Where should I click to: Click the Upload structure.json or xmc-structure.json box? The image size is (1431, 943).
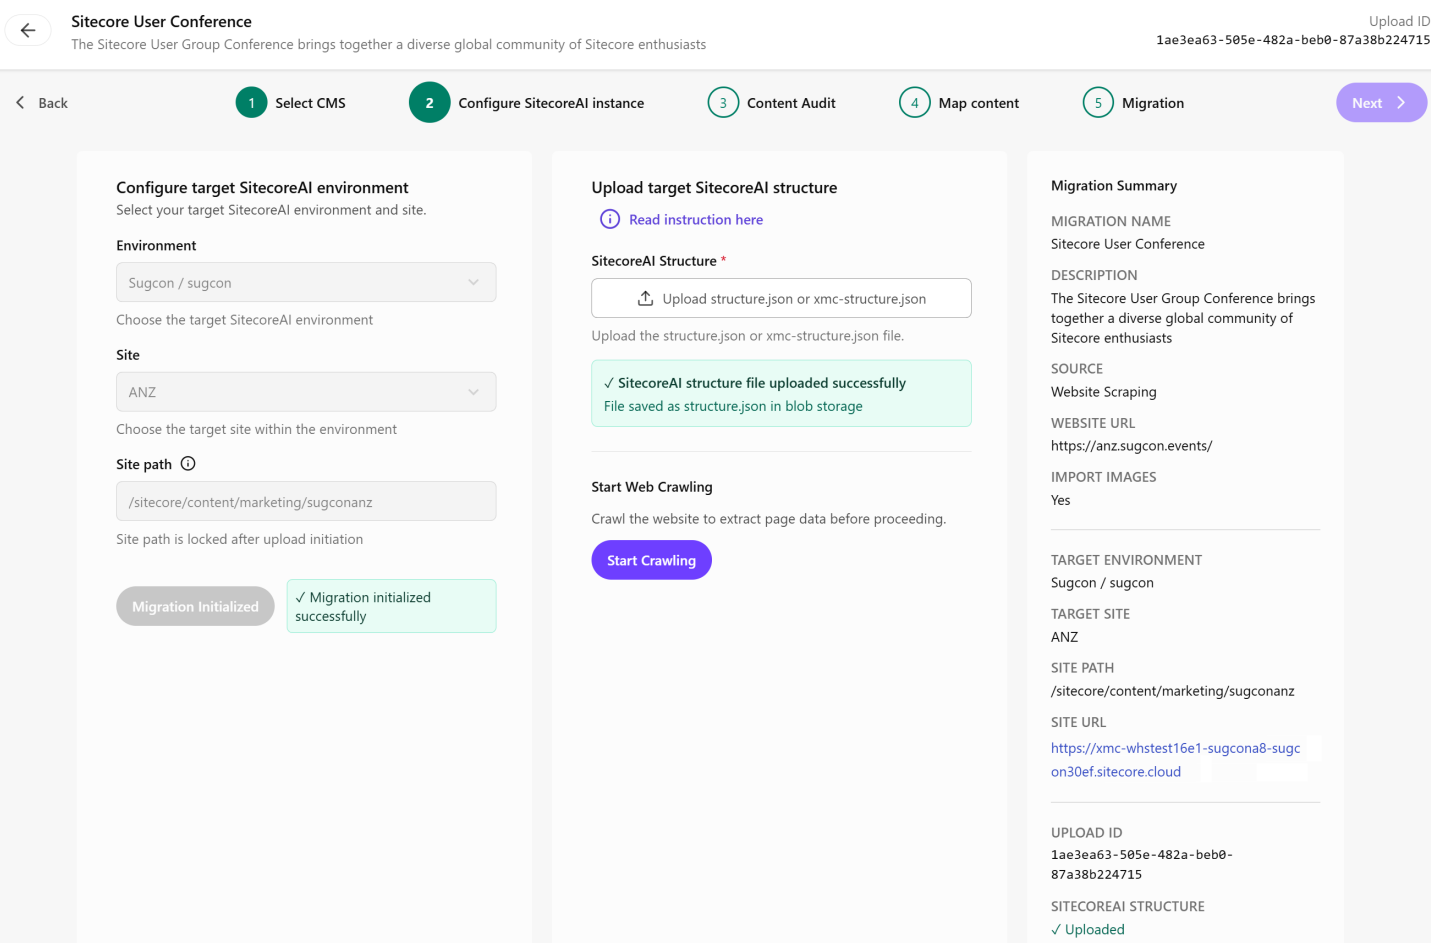point(781,298)
